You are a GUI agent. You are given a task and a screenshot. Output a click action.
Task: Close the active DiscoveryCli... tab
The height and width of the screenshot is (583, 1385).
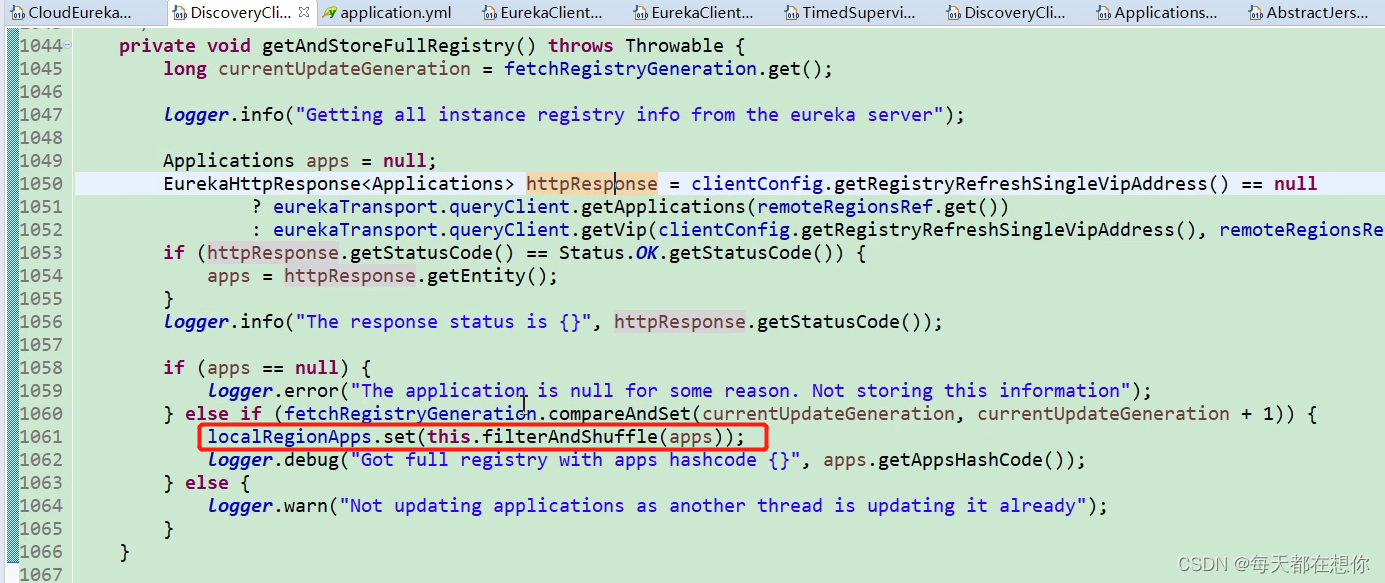click(x=304, y=13)
